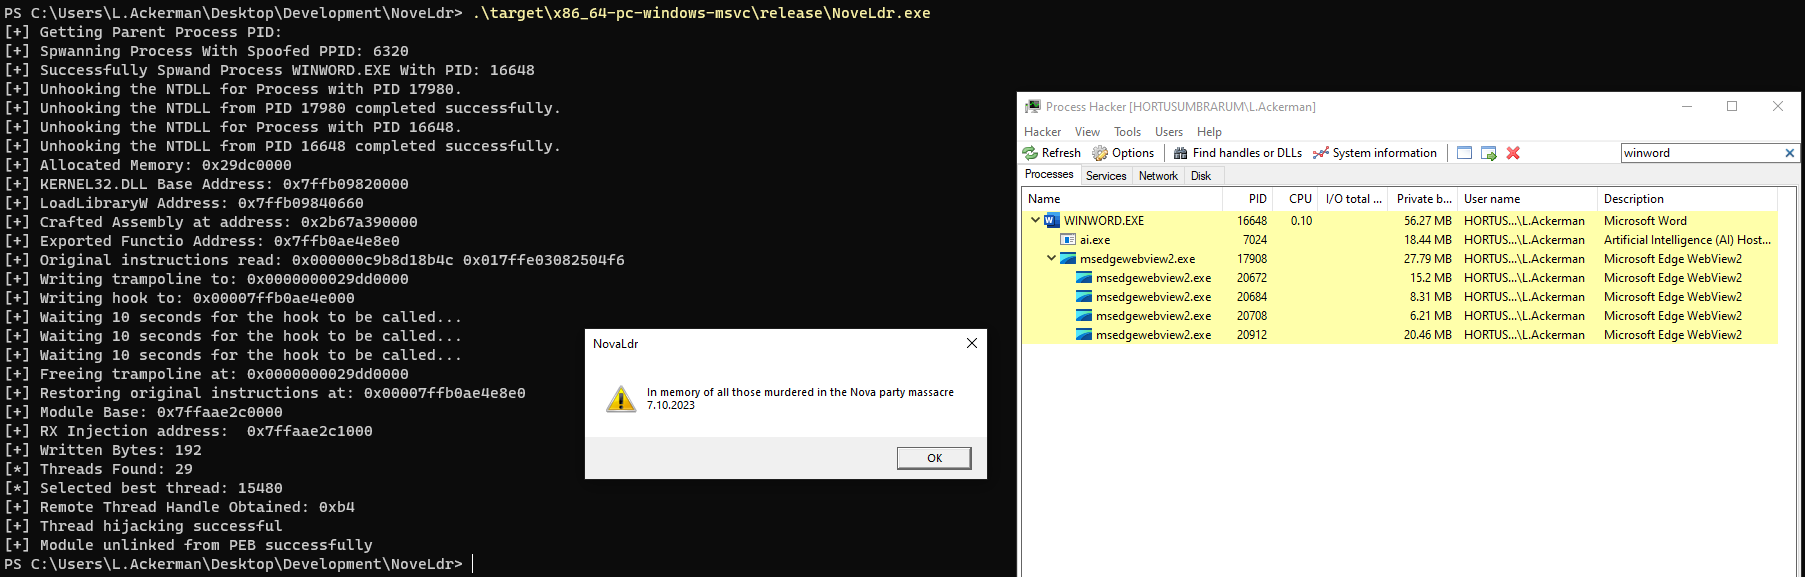Open the Hacker menu

tap(1042, 132)
